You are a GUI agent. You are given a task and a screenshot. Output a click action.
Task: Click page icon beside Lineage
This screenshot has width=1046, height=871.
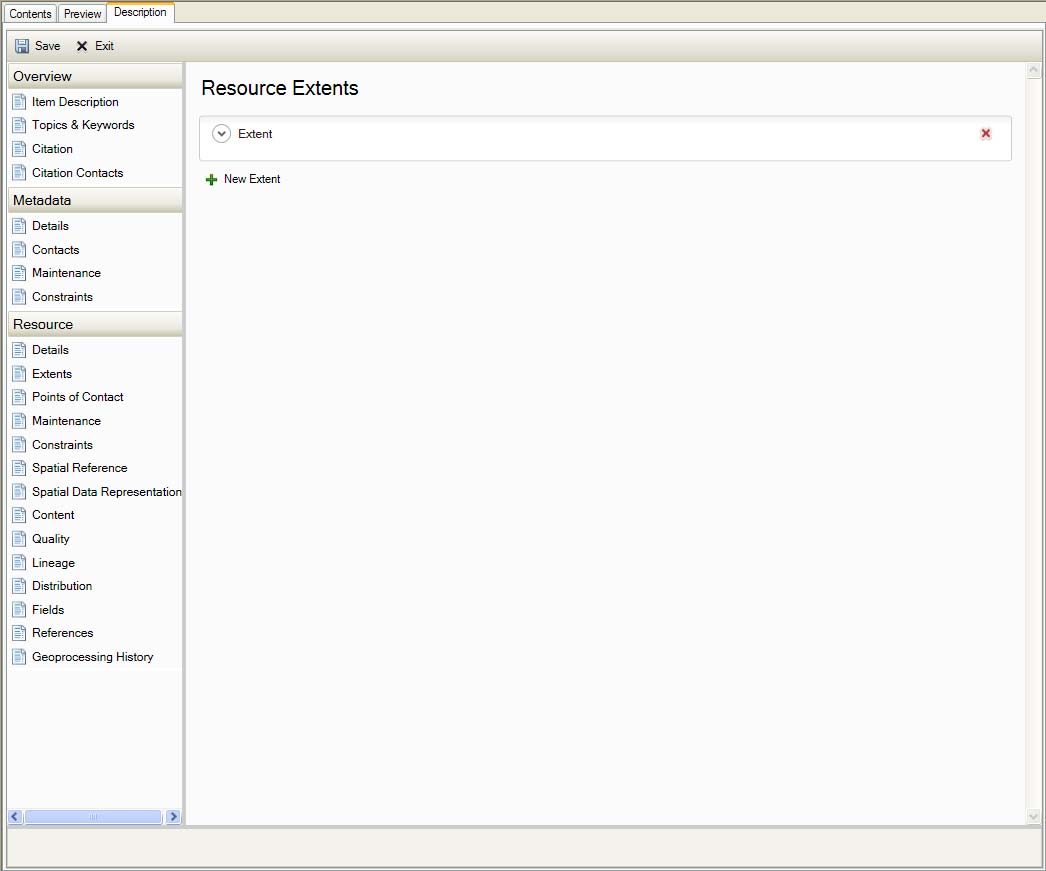tap(19, 563)
